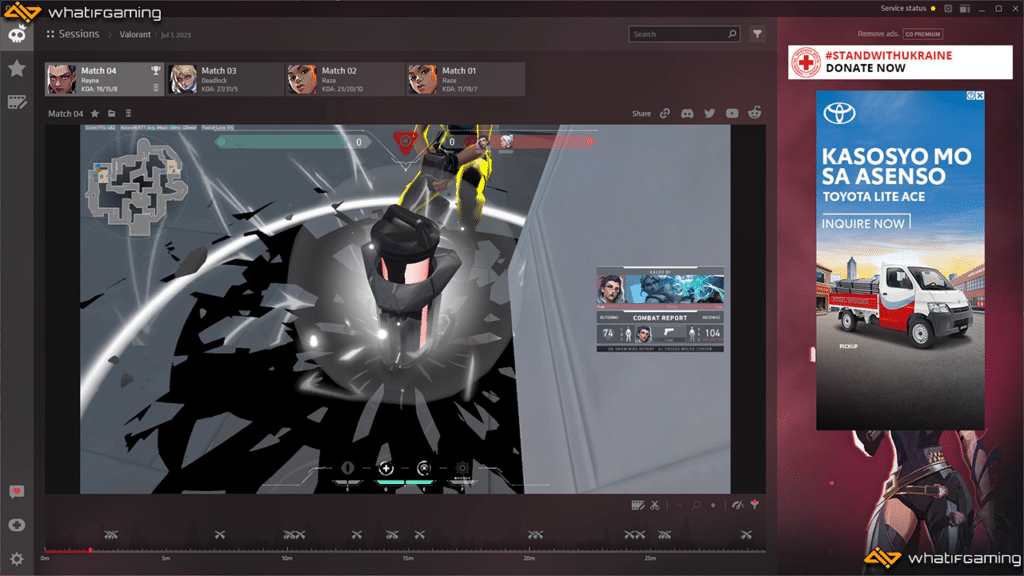Copy share link with the chain icon
The image size is (1024, 576).
(x=665, y=113)
